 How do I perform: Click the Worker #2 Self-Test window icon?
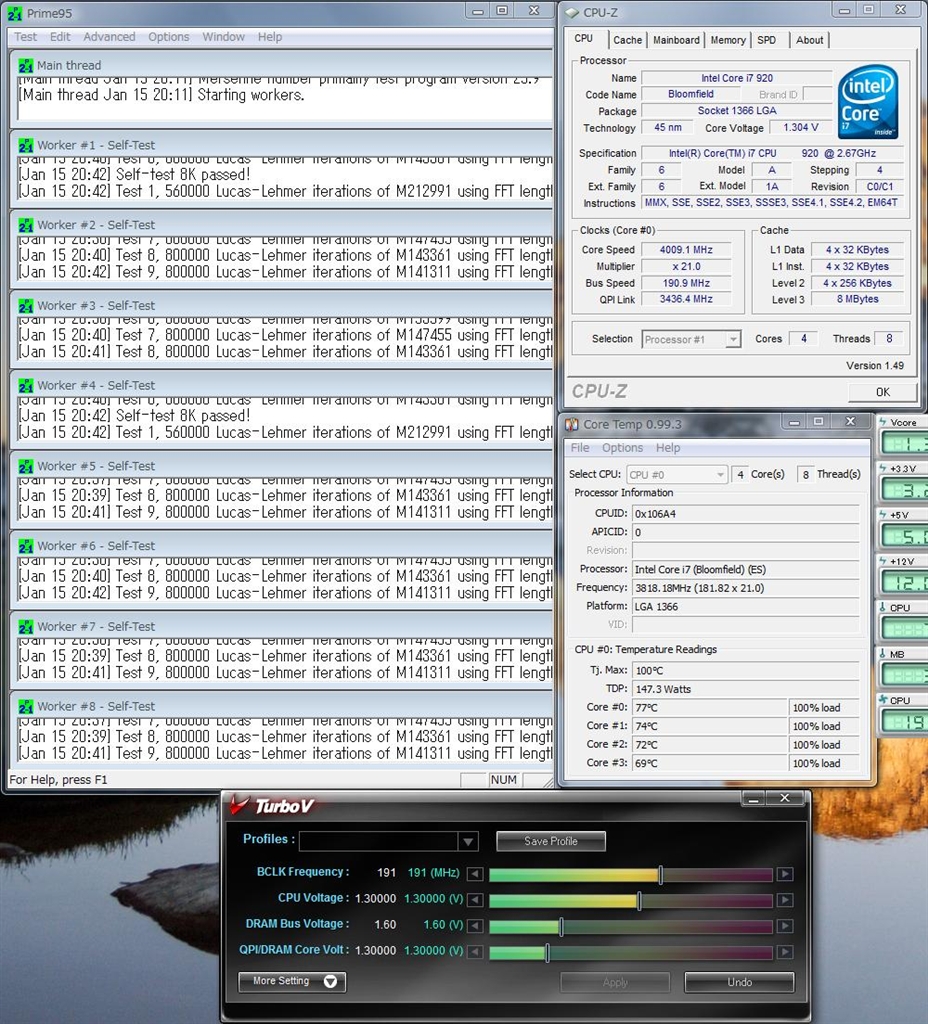tap(26, 225)
